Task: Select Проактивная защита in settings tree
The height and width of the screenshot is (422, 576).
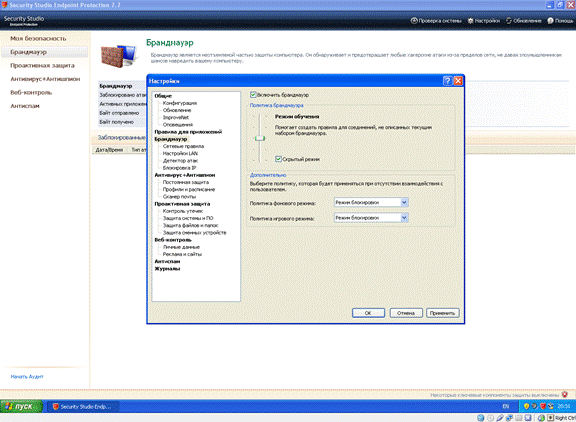Action: point(182,203)
